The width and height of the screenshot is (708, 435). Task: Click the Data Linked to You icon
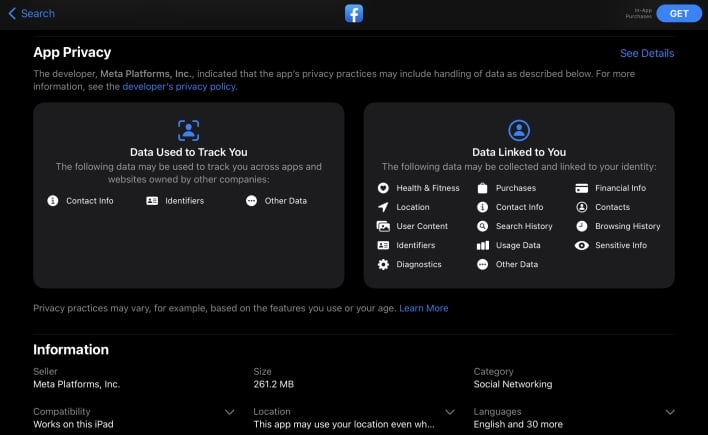pos(519,131)
